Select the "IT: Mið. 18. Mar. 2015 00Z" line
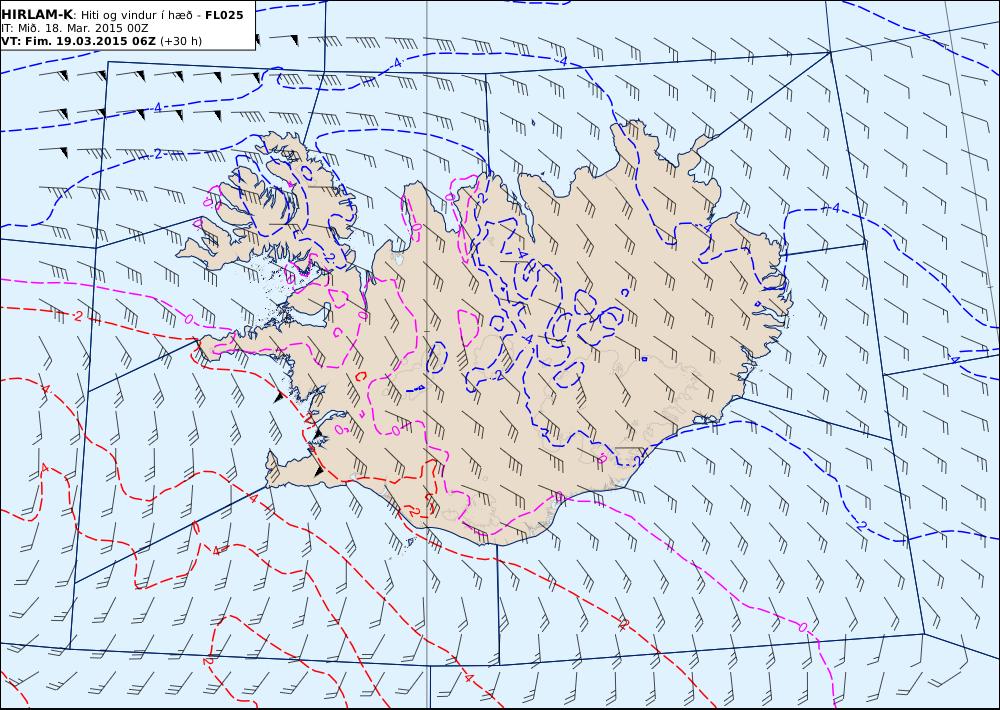 click(75, 28)
